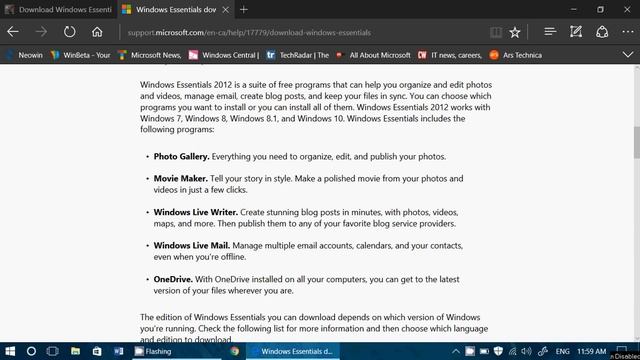Open File Explorer from the taskbar
640x360 pixels.
click(x=76, y=351)
